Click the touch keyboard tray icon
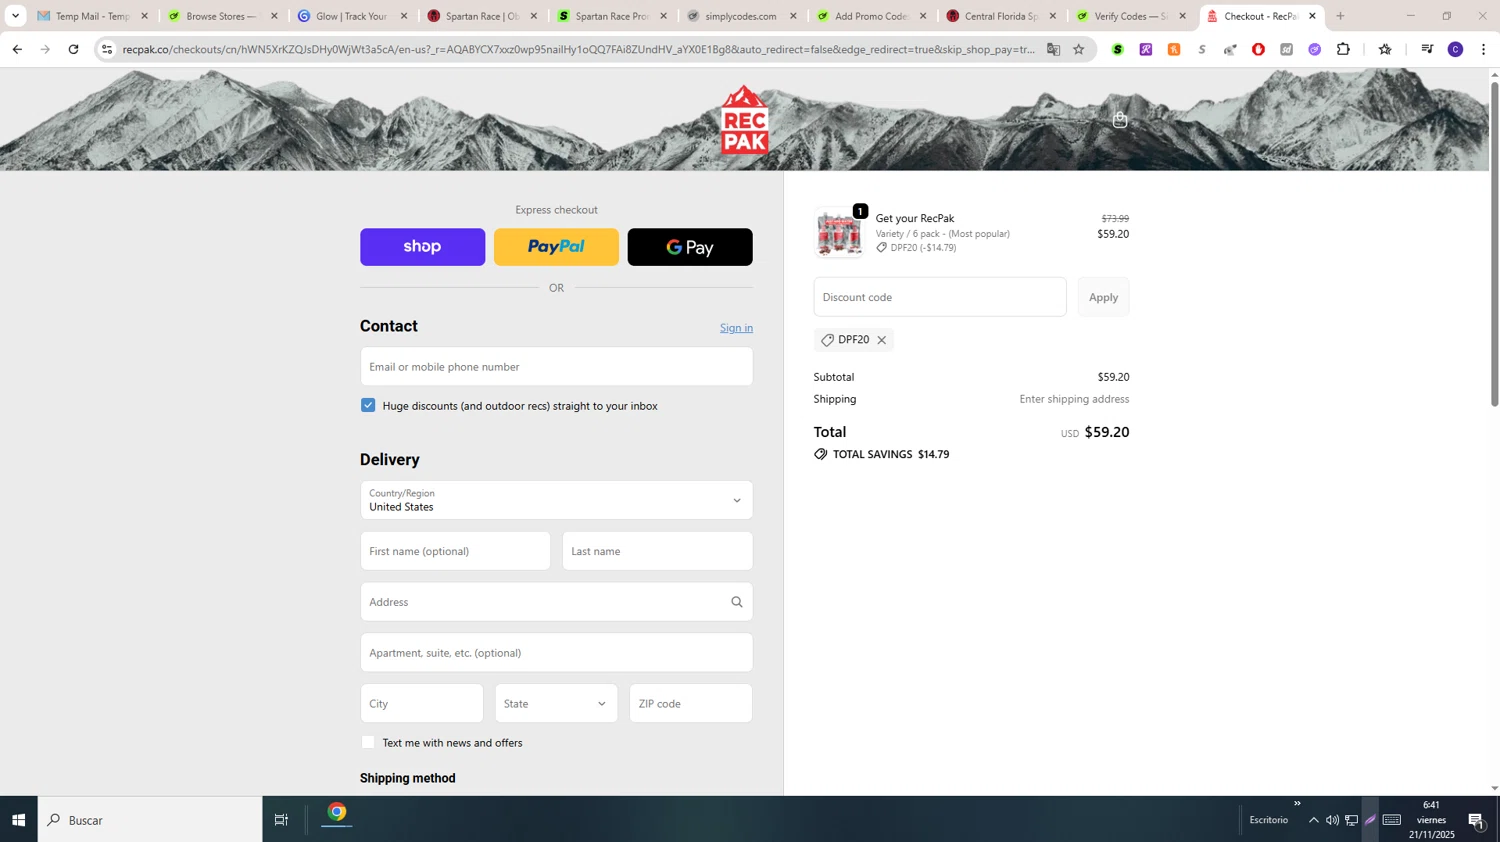Screen dimensions: 1500x842 (1391, 820)
